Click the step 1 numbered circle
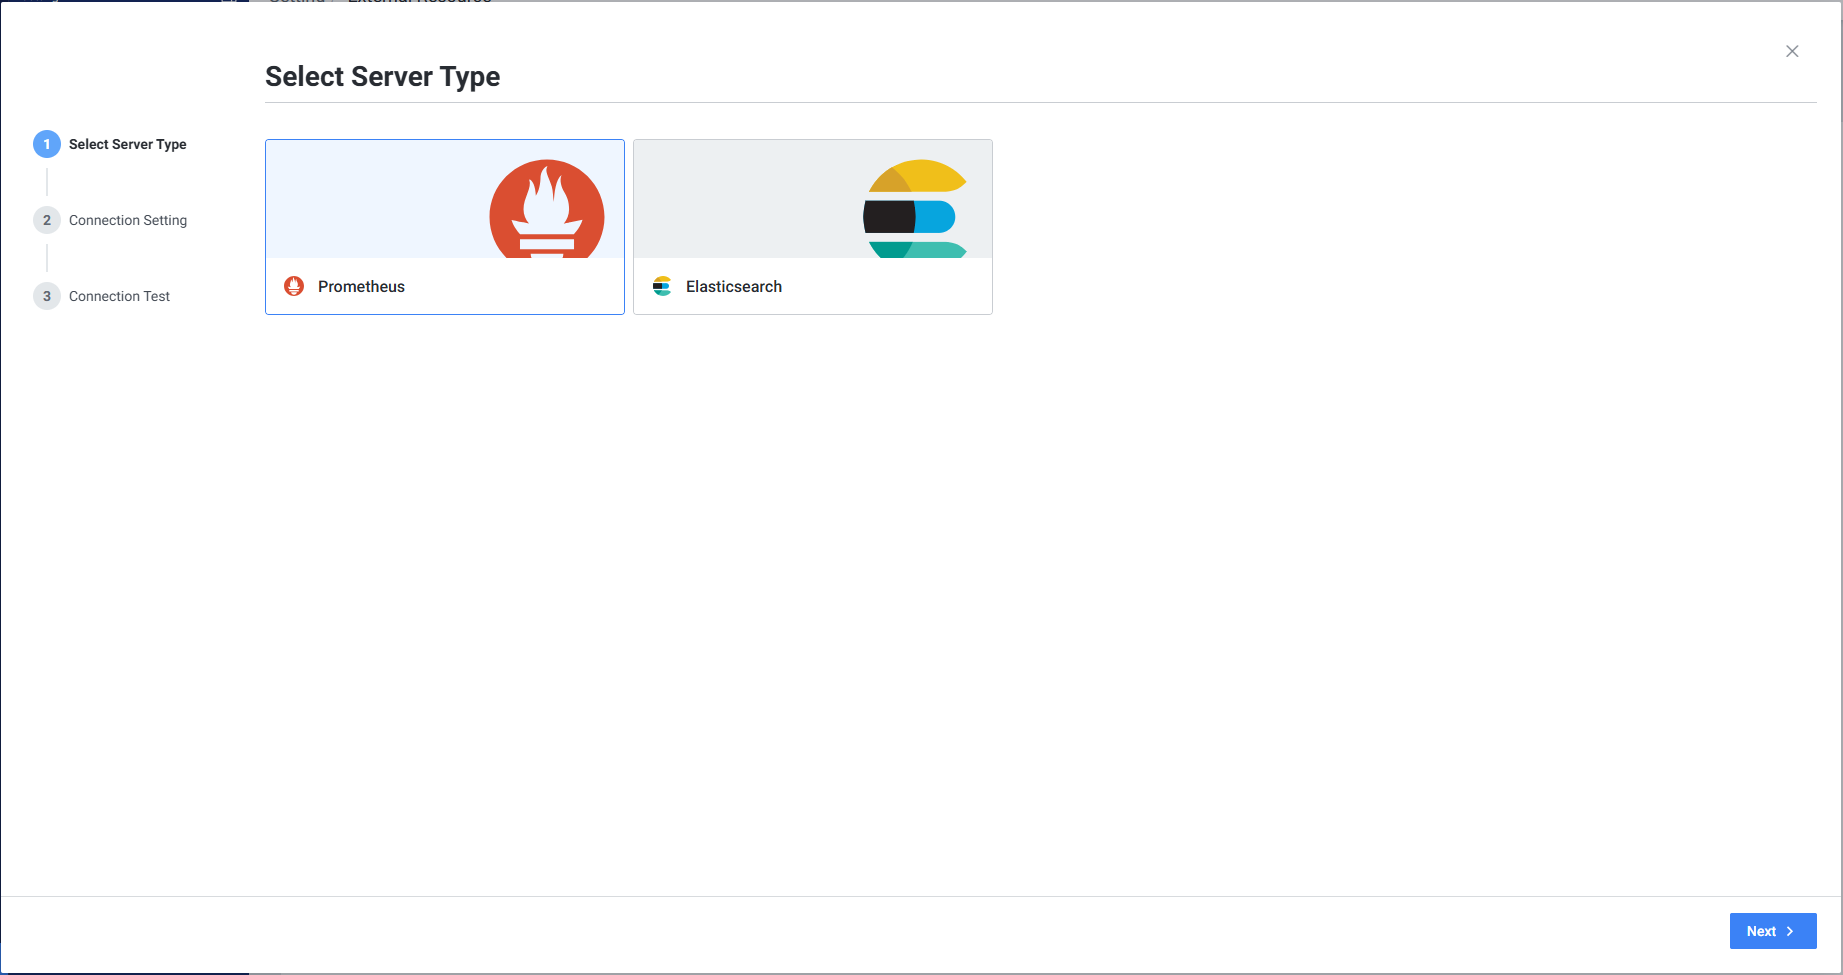This screenshot has height=975, width=1843. [x=47, y=144]
